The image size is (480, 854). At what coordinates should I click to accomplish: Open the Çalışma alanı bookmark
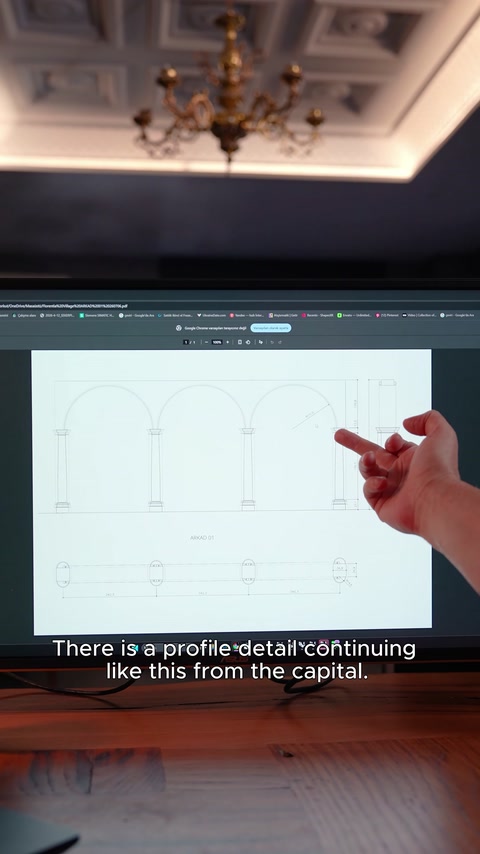pyautogui.click(x=24, y=315)
